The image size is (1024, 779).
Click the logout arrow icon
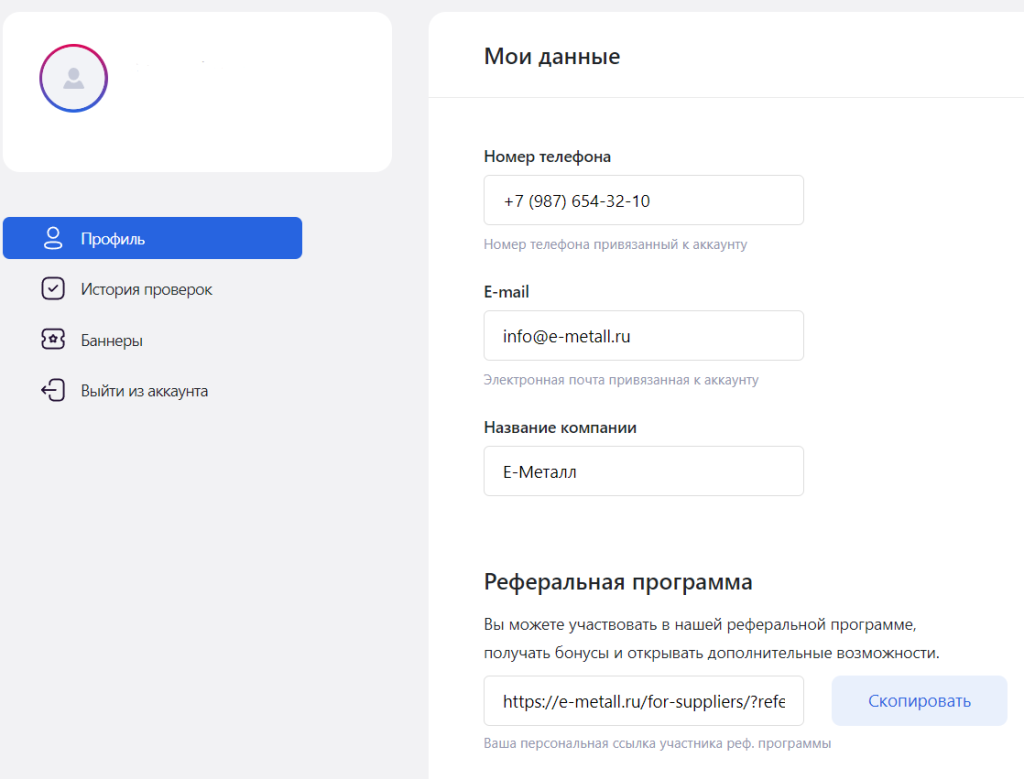[x=53, y=391]
